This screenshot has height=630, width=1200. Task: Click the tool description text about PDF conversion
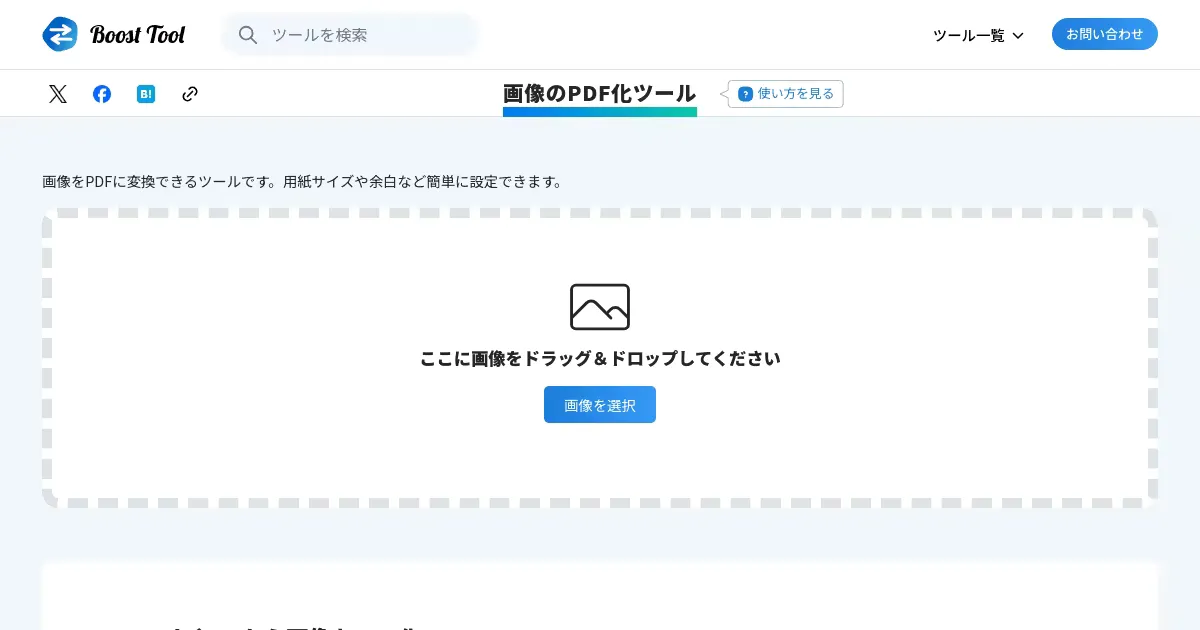(x=304, y=182)
